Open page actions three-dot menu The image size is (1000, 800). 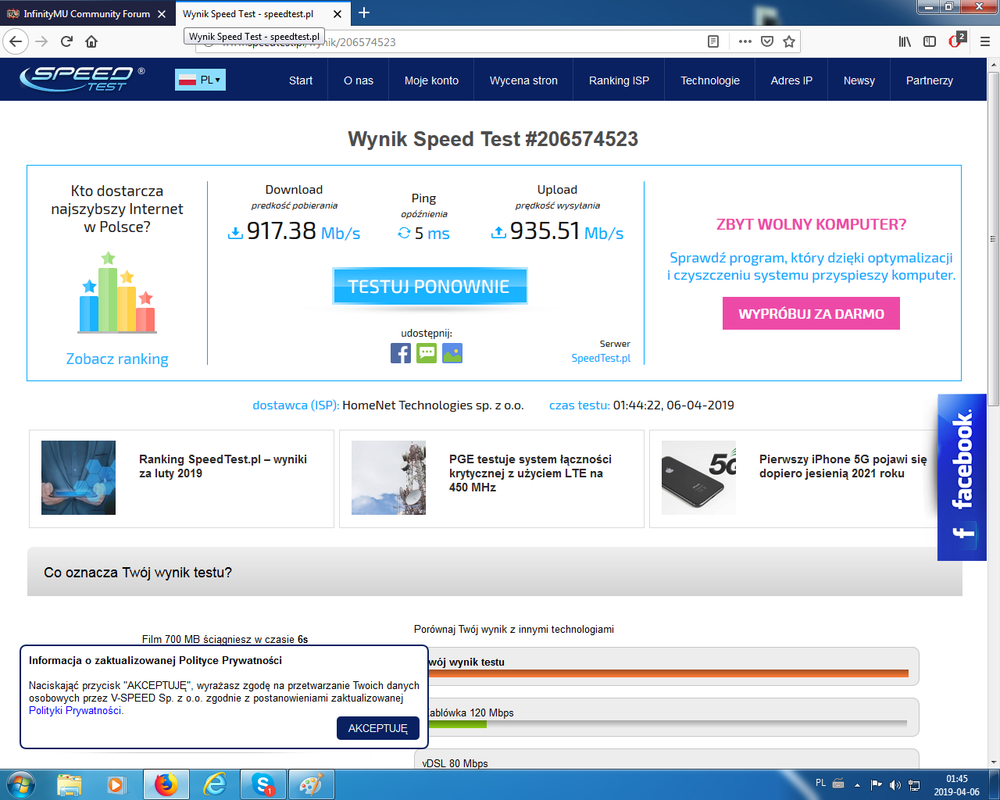pyautogui.click(x=744, y=41)
